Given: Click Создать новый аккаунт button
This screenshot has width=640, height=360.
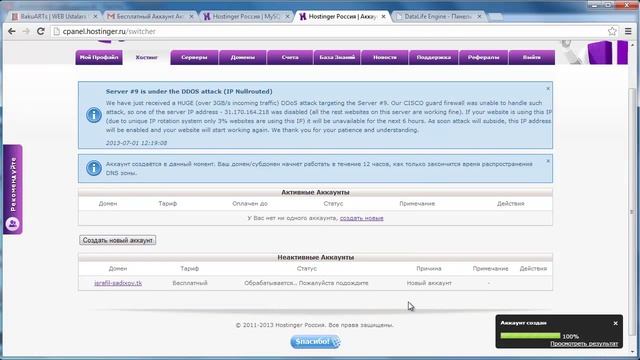Looking at the screenshot, I should click(x=118, y=240).
